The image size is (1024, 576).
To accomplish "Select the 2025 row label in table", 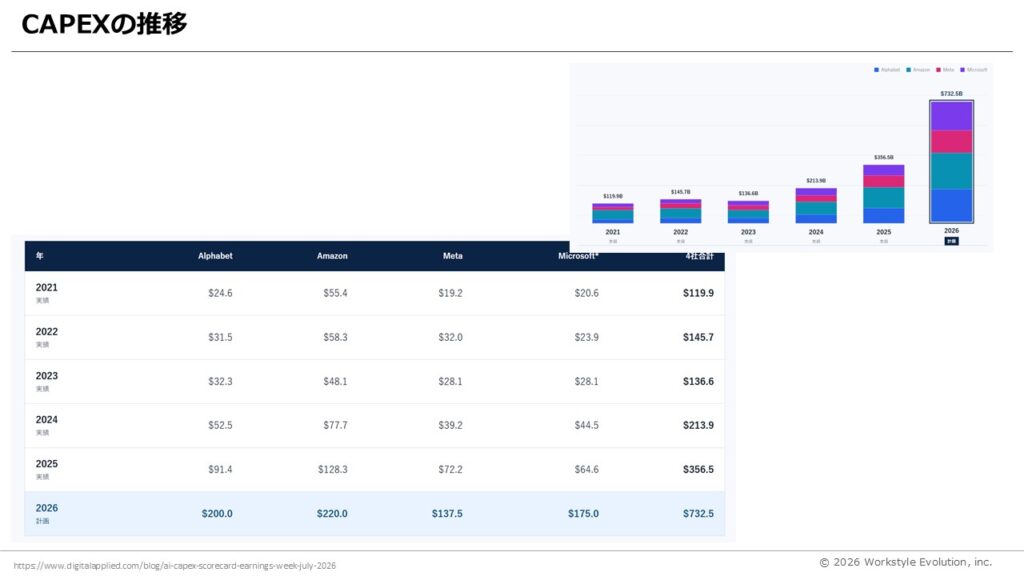I will (x=46, y=464).
